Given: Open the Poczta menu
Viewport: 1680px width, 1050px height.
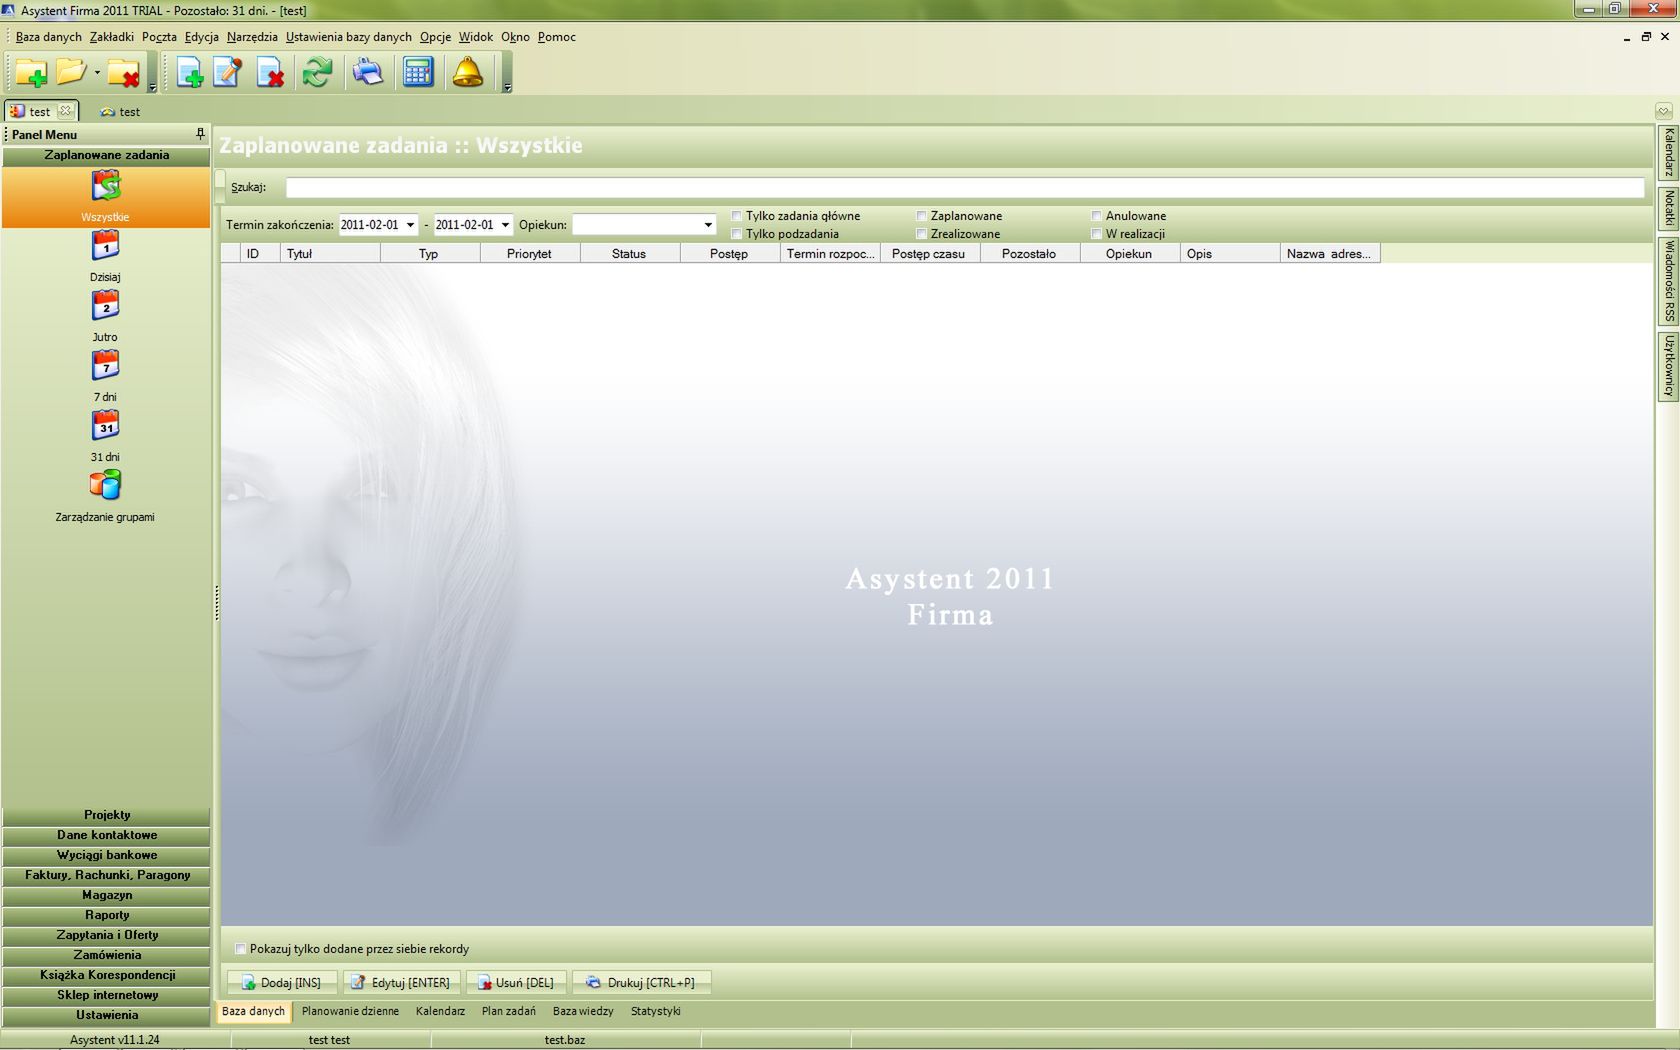Looking at the screenshot, I should [159, 37].
